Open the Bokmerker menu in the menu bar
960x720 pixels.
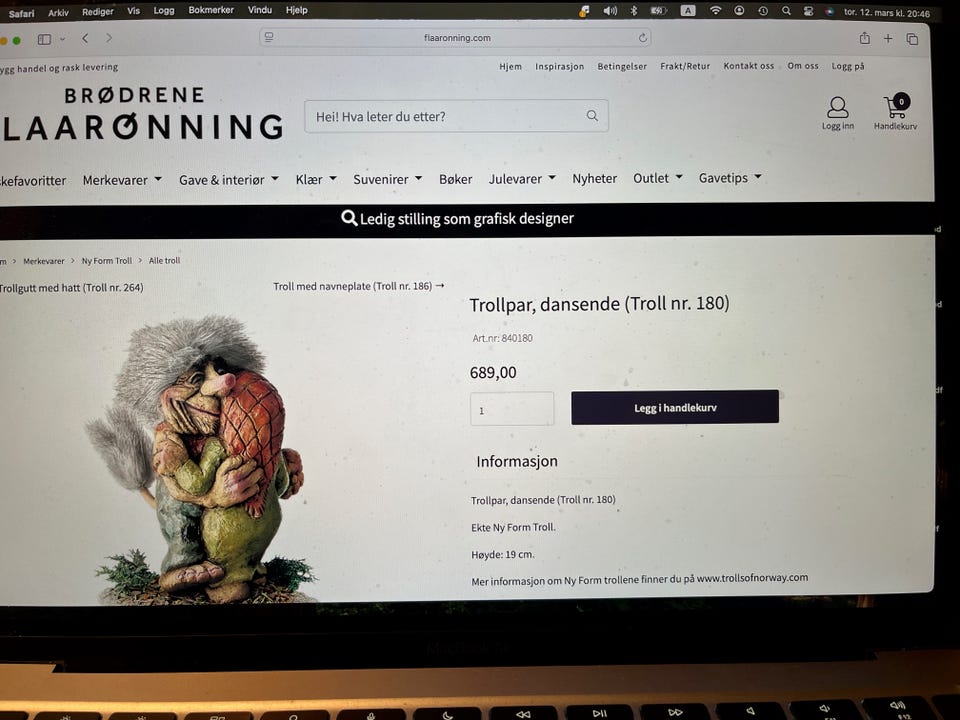pos(211,10)
